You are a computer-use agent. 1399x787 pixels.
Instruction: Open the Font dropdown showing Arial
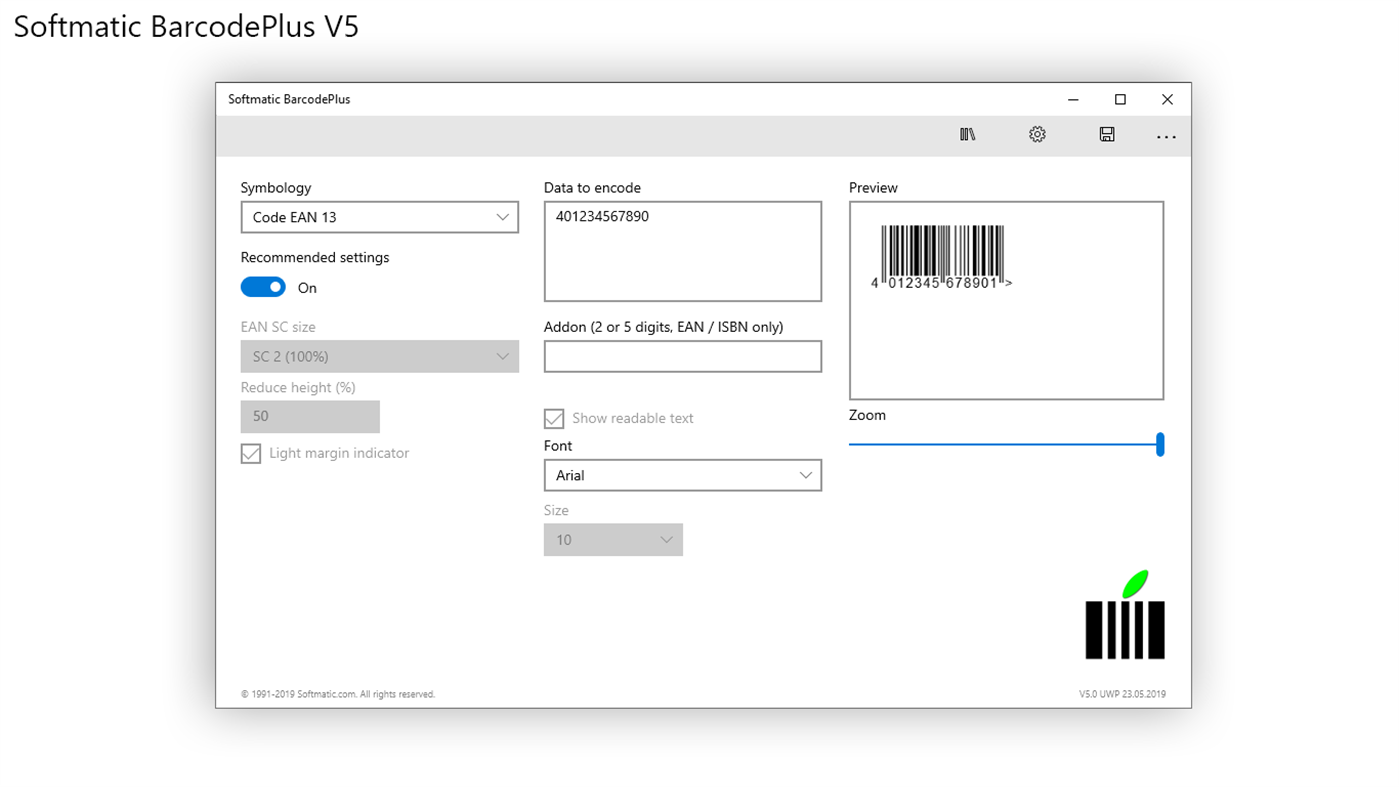[683, 475]
